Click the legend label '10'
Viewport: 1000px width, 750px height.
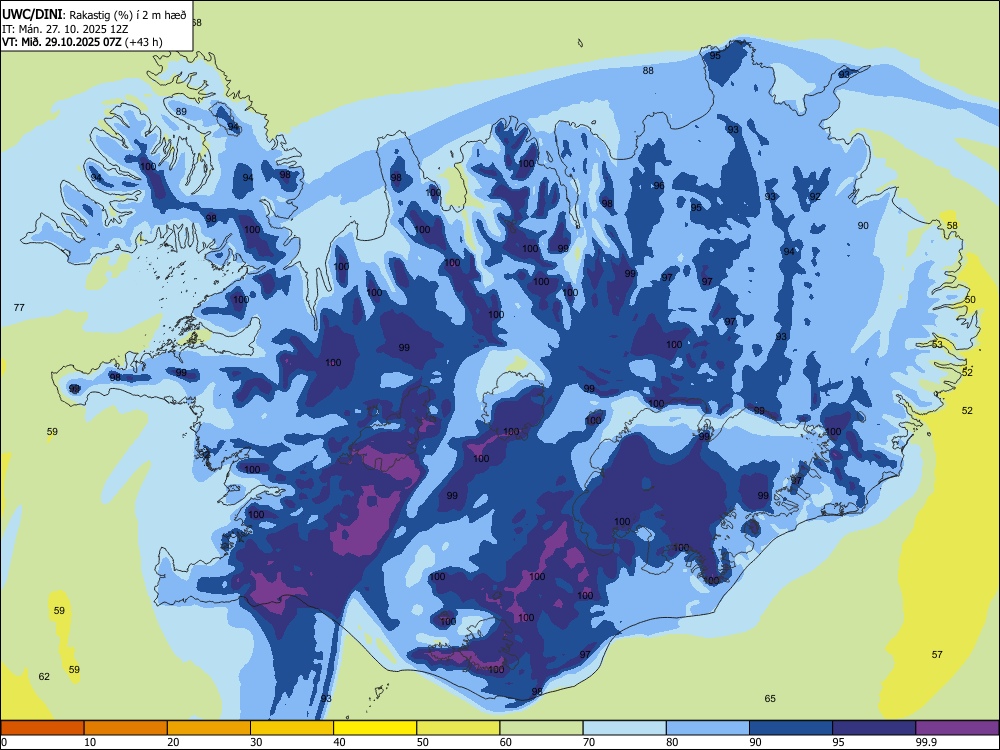[x=90, y=742]
